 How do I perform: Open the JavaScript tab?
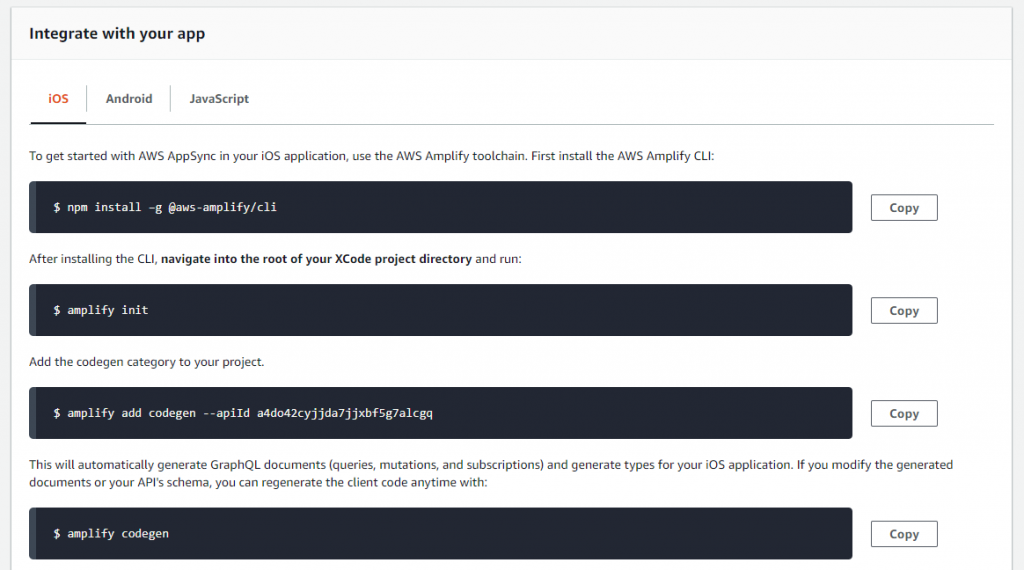[x=219, y=99]
